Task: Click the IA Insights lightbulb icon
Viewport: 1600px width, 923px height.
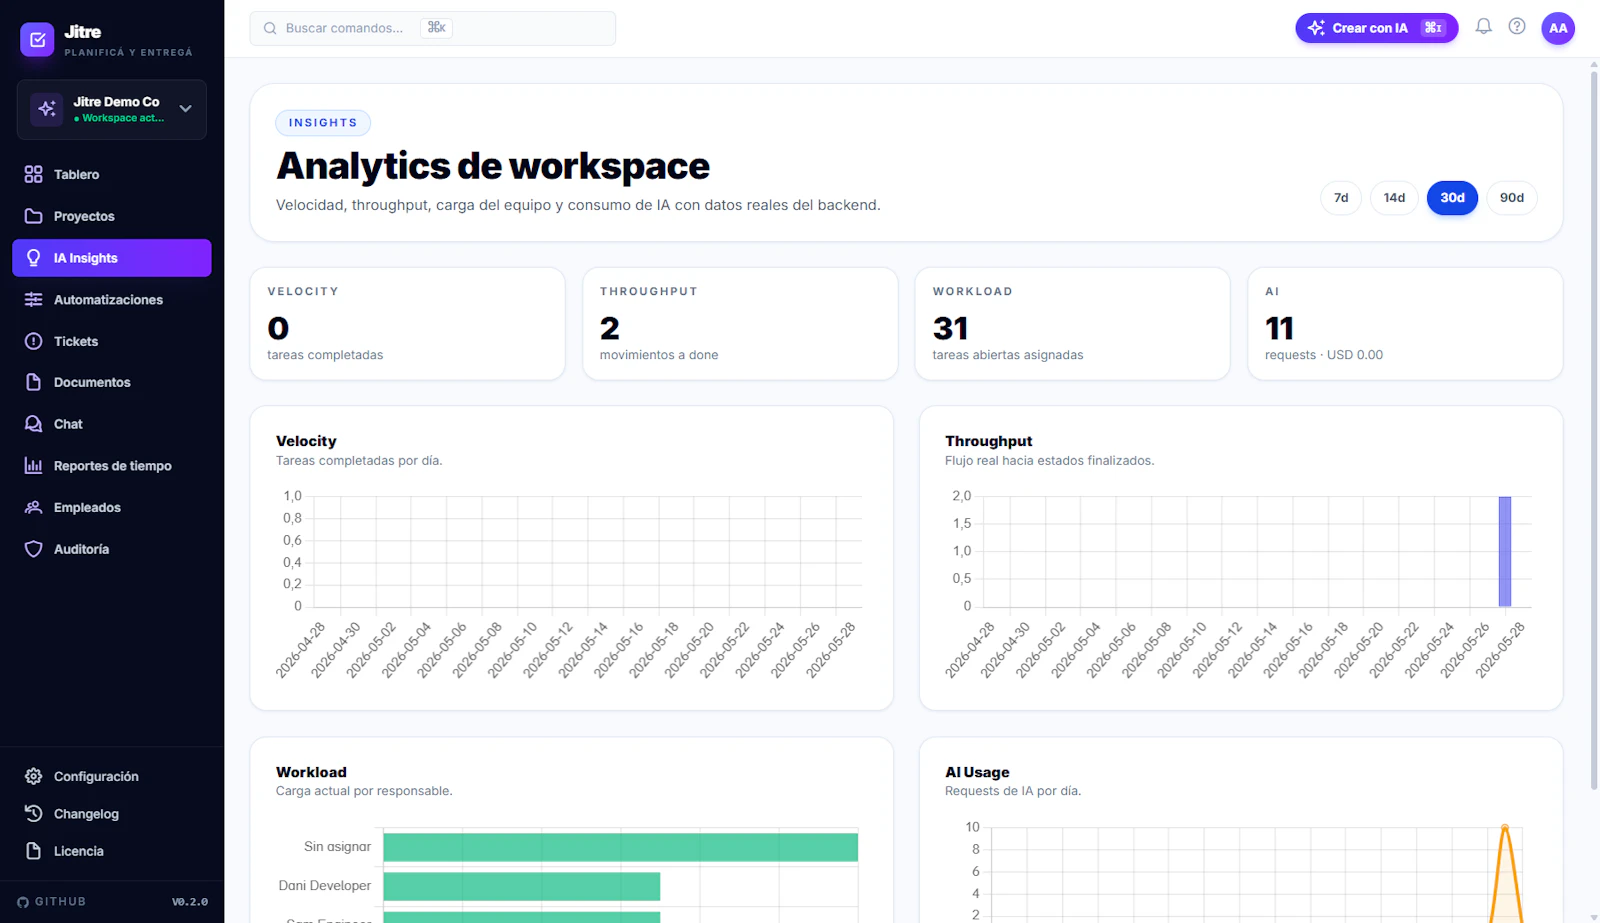Action: [x=33, y=258]
